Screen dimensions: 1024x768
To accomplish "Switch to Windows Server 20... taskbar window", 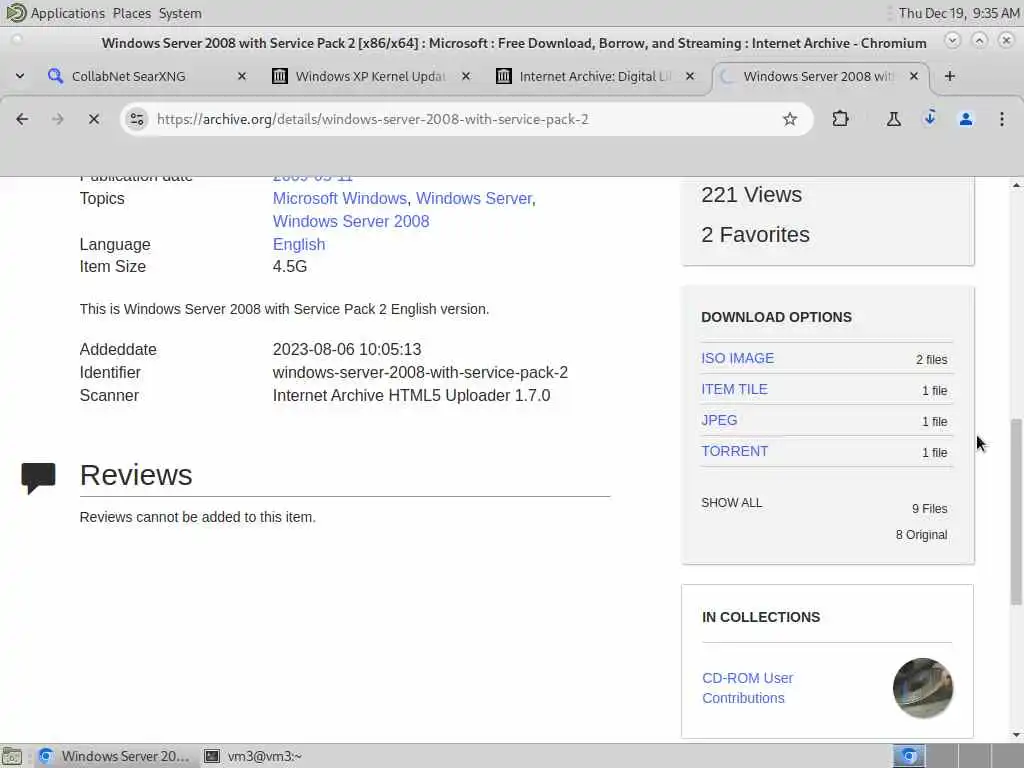I will pos(114,756).
